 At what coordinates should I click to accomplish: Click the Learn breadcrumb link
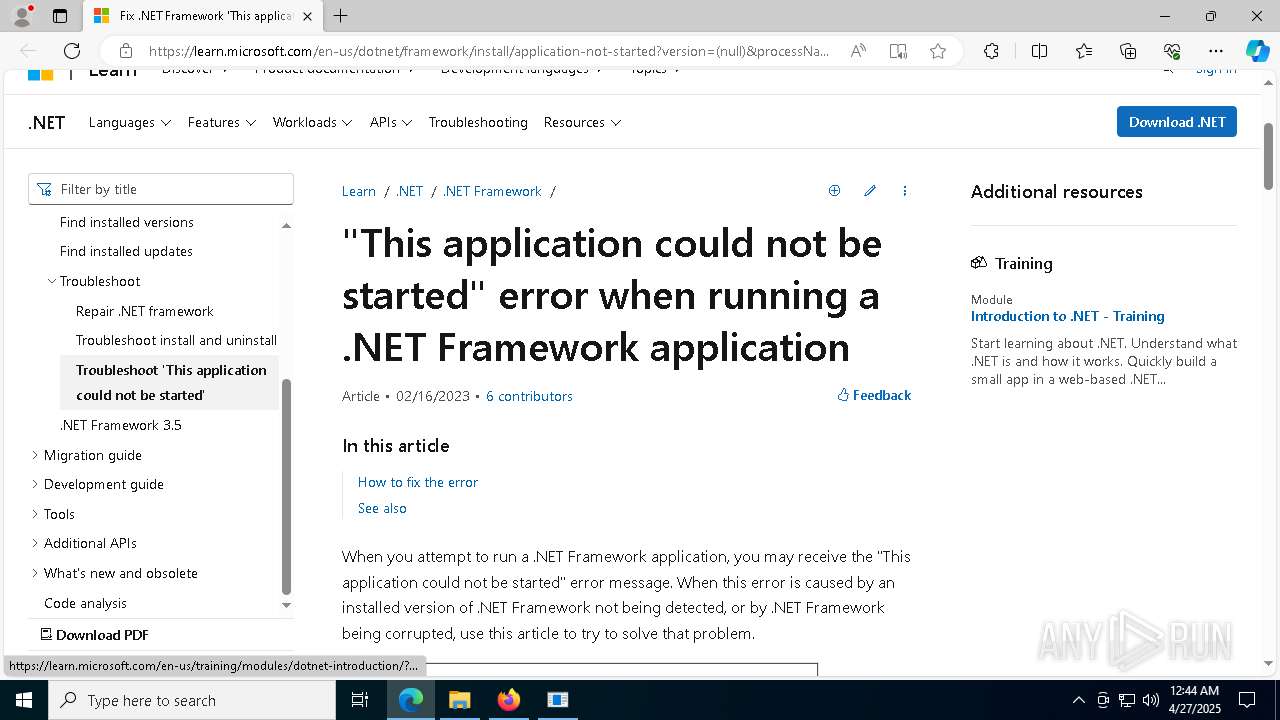pyautogui.click(x=359, y=191)
